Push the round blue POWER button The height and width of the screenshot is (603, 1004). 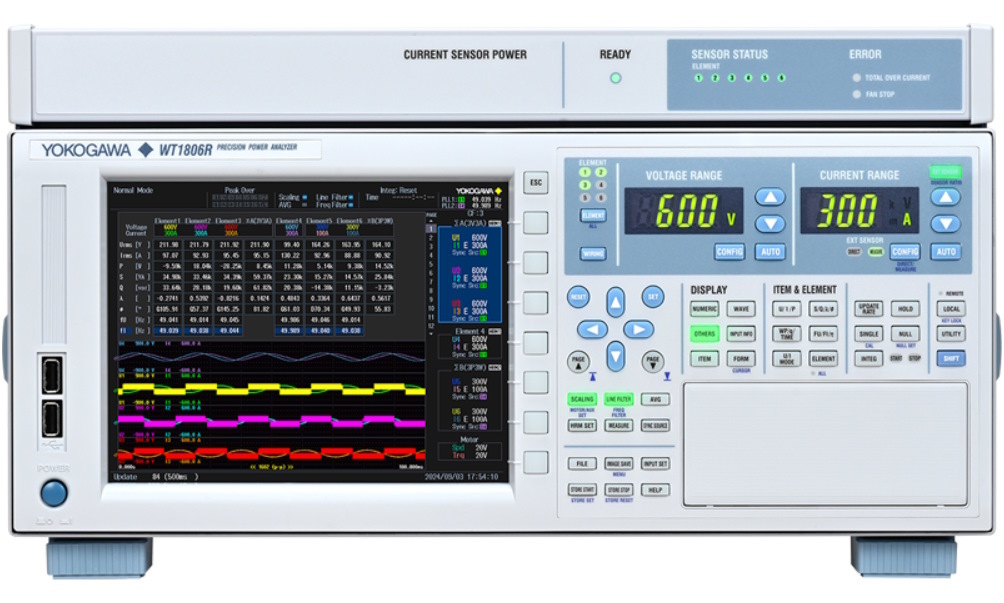click(x=53, y=494)
